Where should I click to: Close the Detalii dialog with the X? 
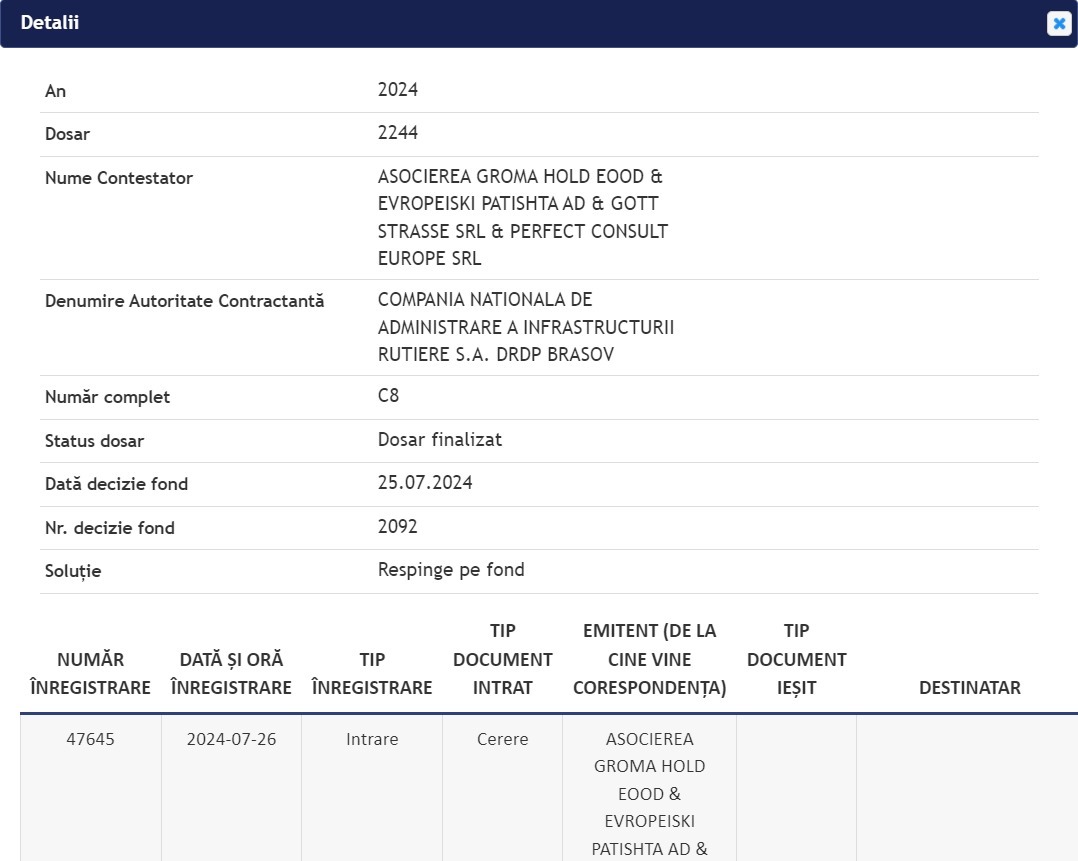tap(1059, 23)
